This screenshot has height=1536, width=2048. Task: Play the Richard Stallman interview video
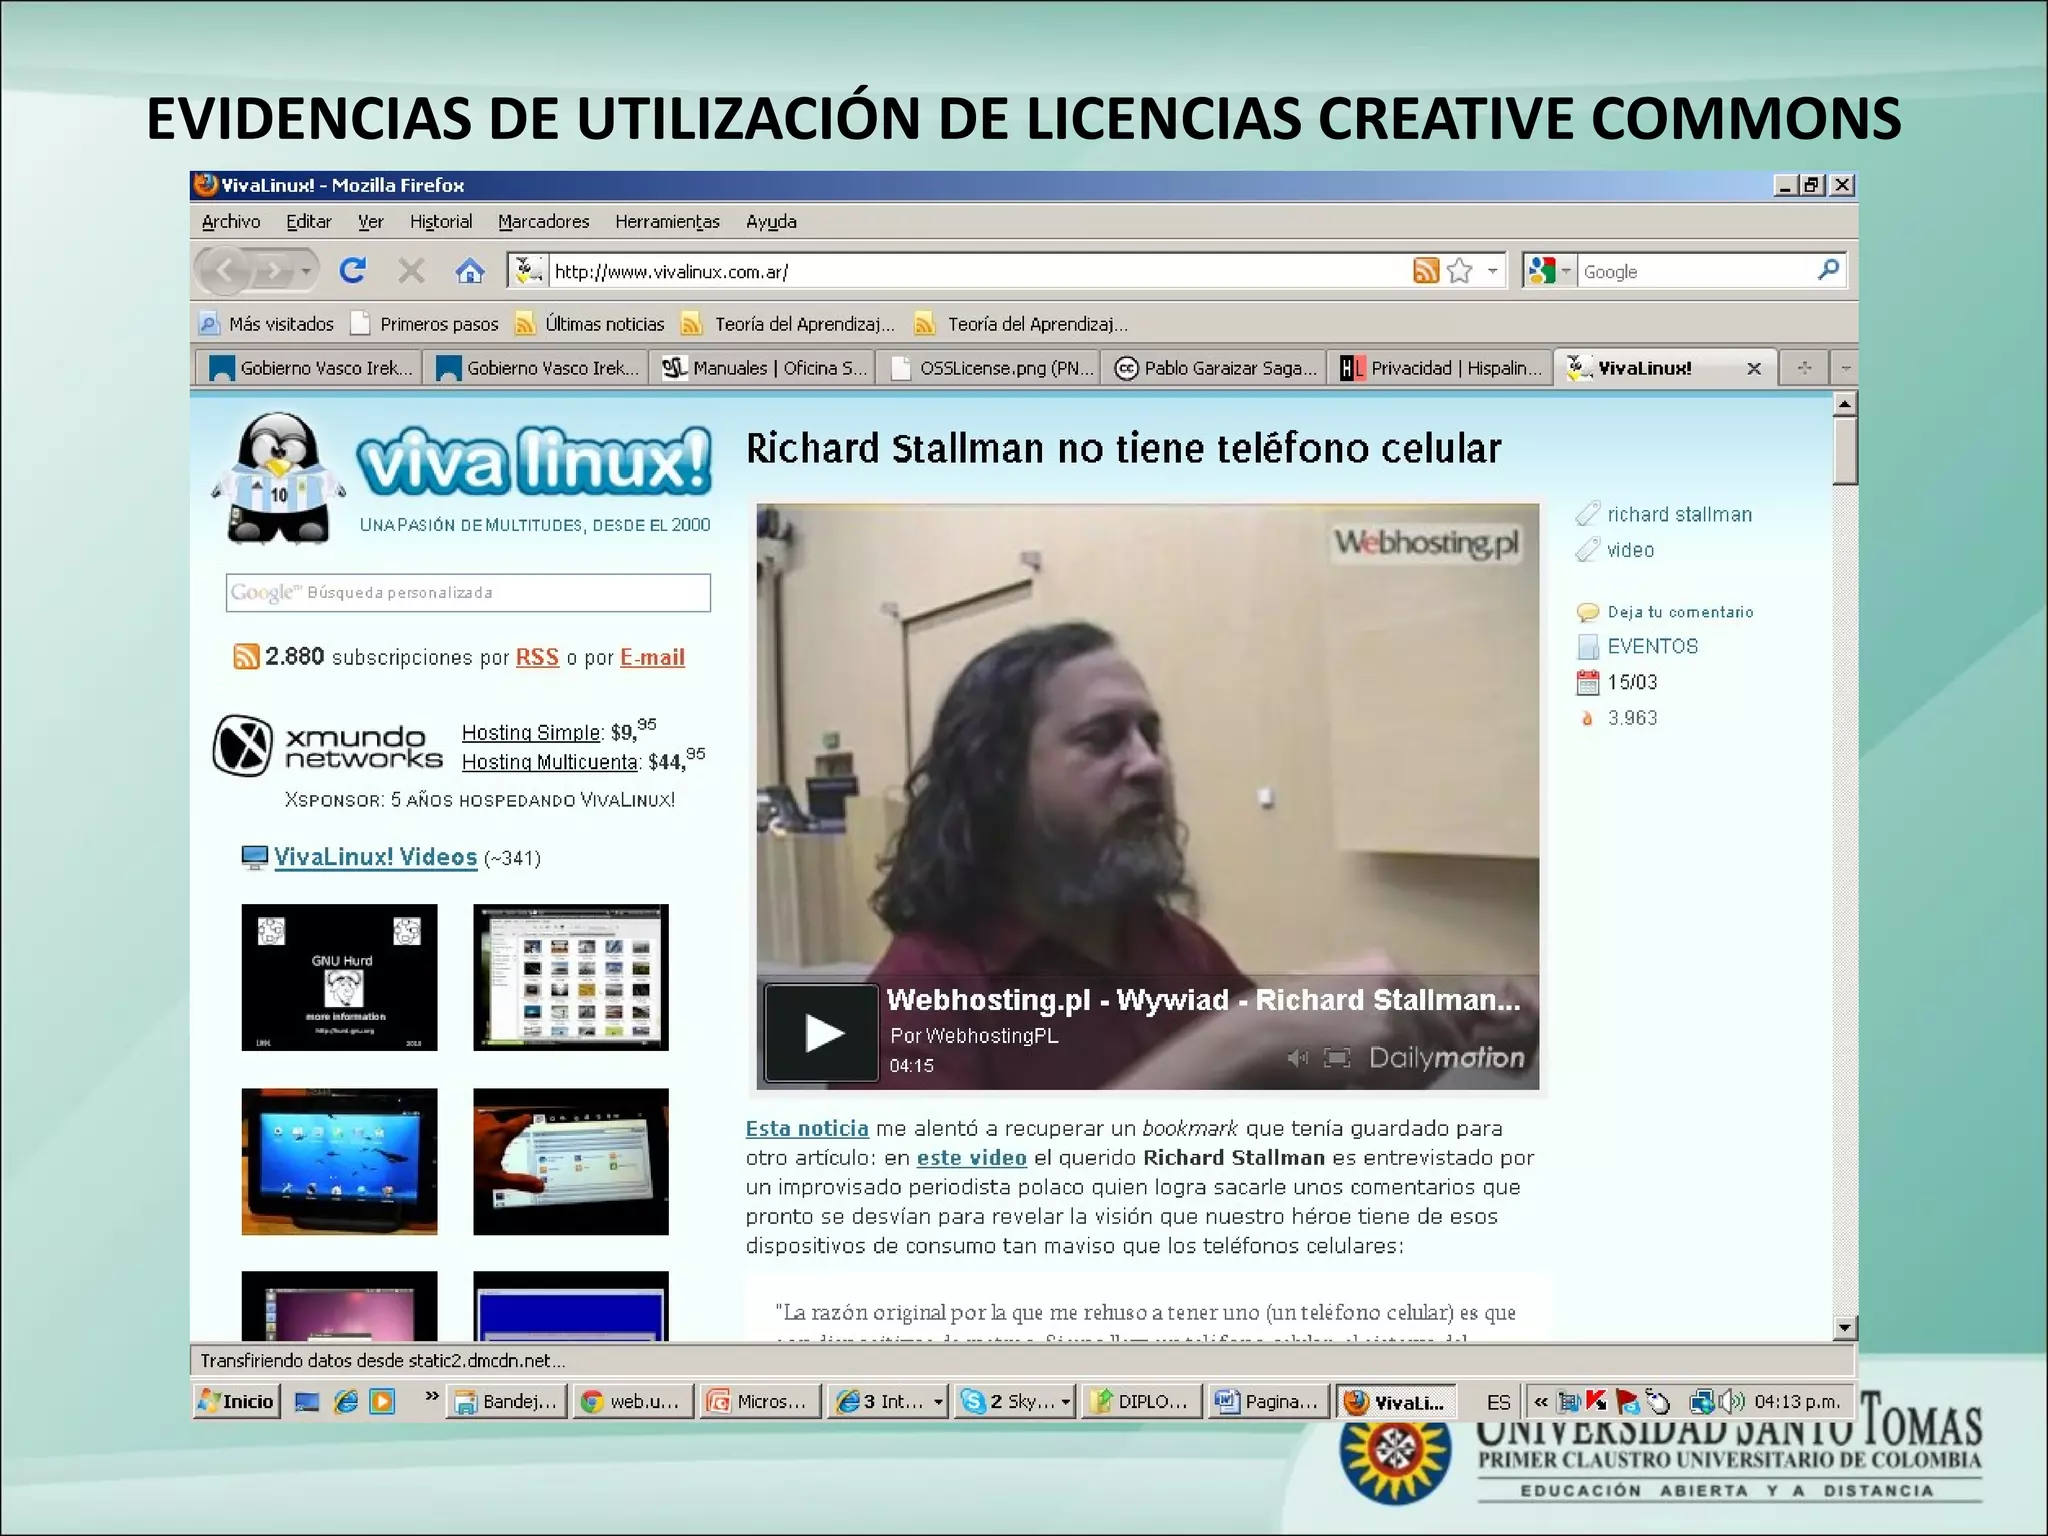pos(820,1034)
